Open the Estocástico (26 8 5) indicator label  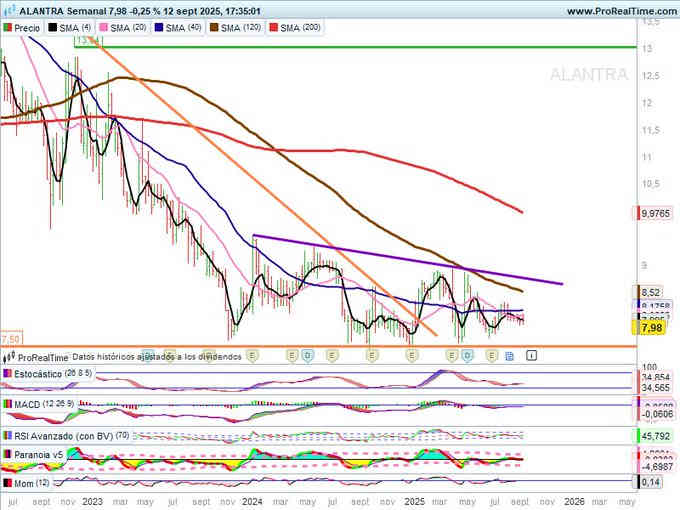[48, 373]
